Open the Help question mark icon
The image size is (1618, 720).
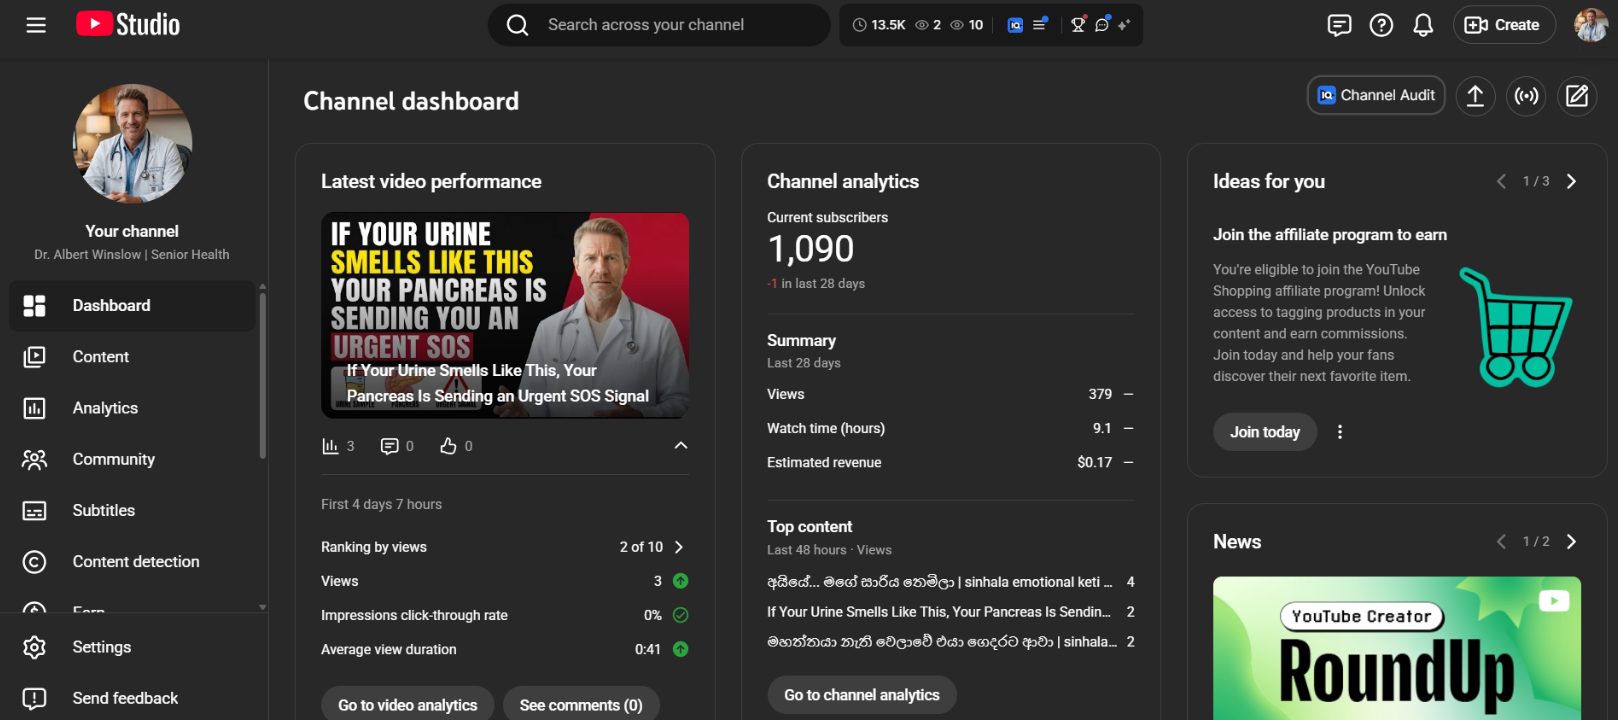[x=1381, y=25]
